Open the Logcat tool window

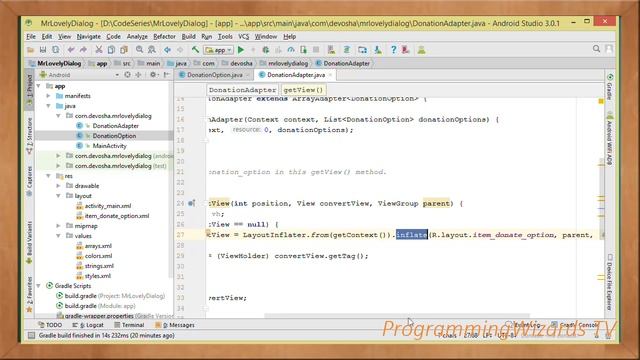point(88,325)
